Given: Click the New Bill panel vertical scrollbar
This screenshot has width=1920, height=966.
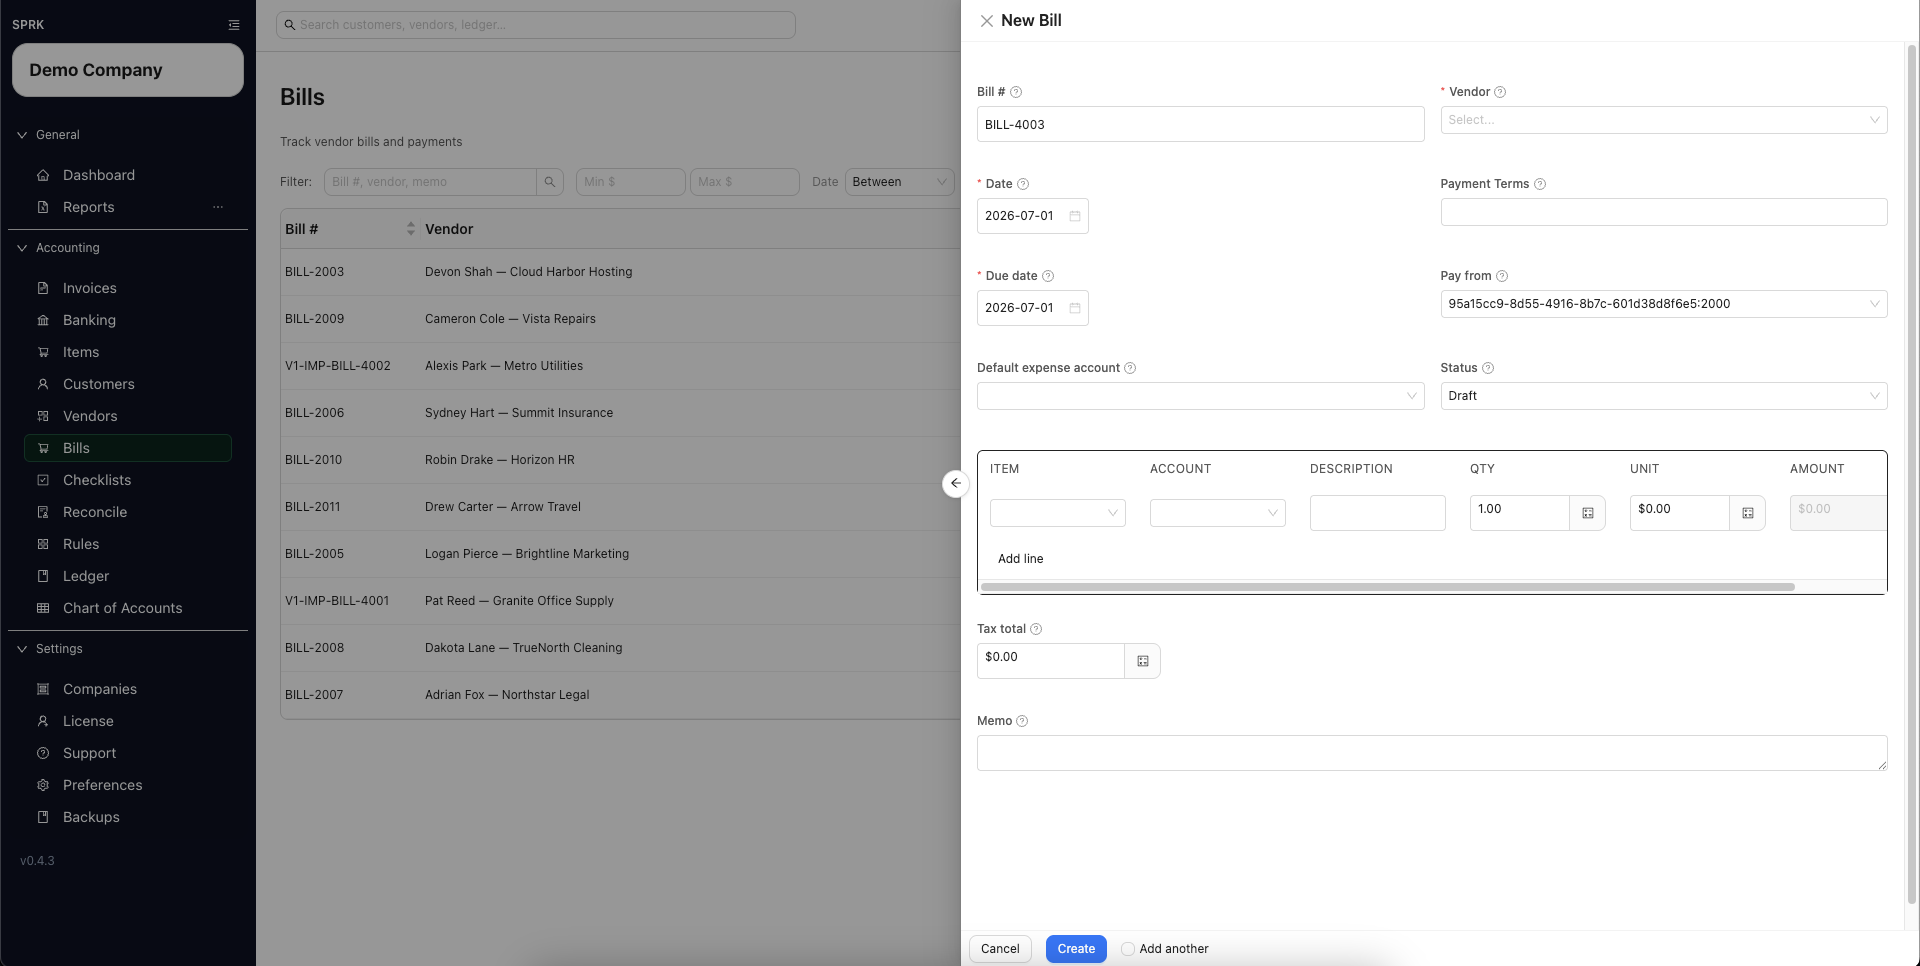Looking at the screenshot, I should 1912,475.
